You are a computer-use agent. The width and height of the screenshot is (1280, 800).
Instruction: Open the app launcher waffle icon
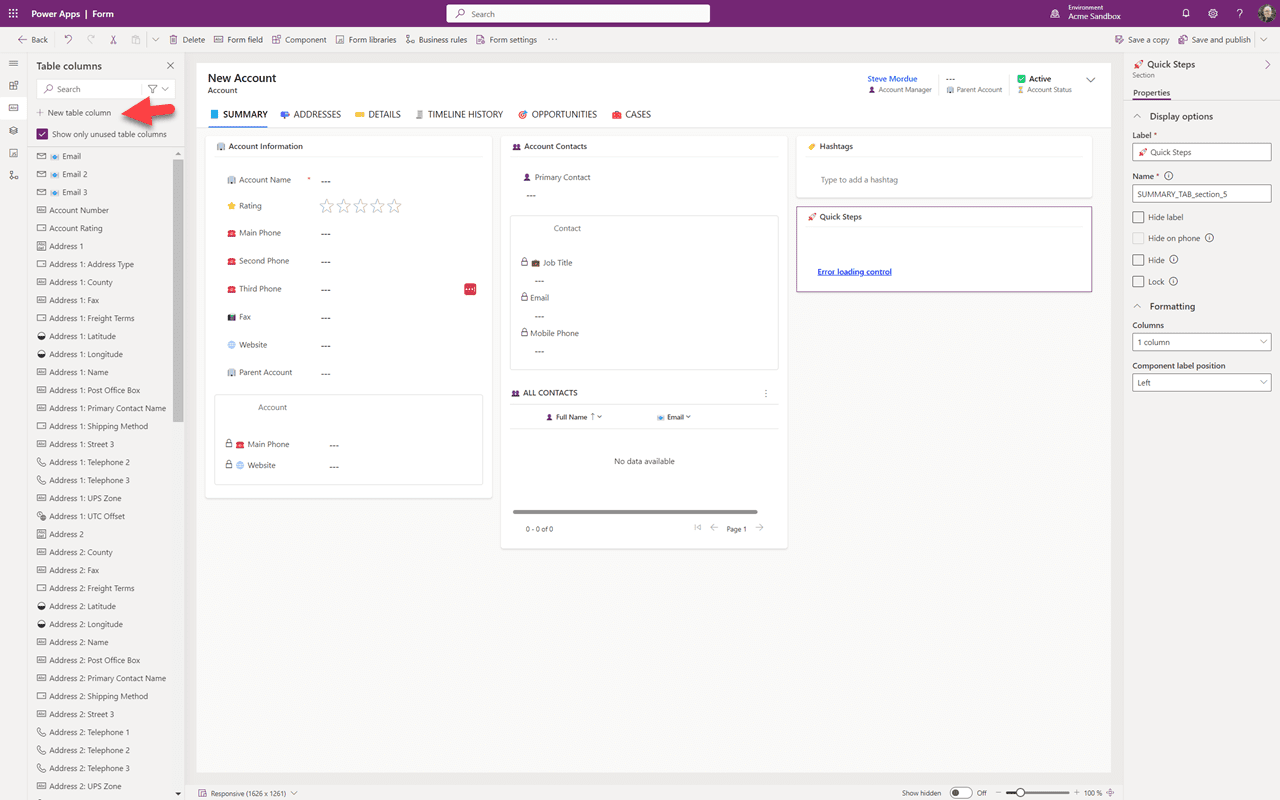coord(13,14)
